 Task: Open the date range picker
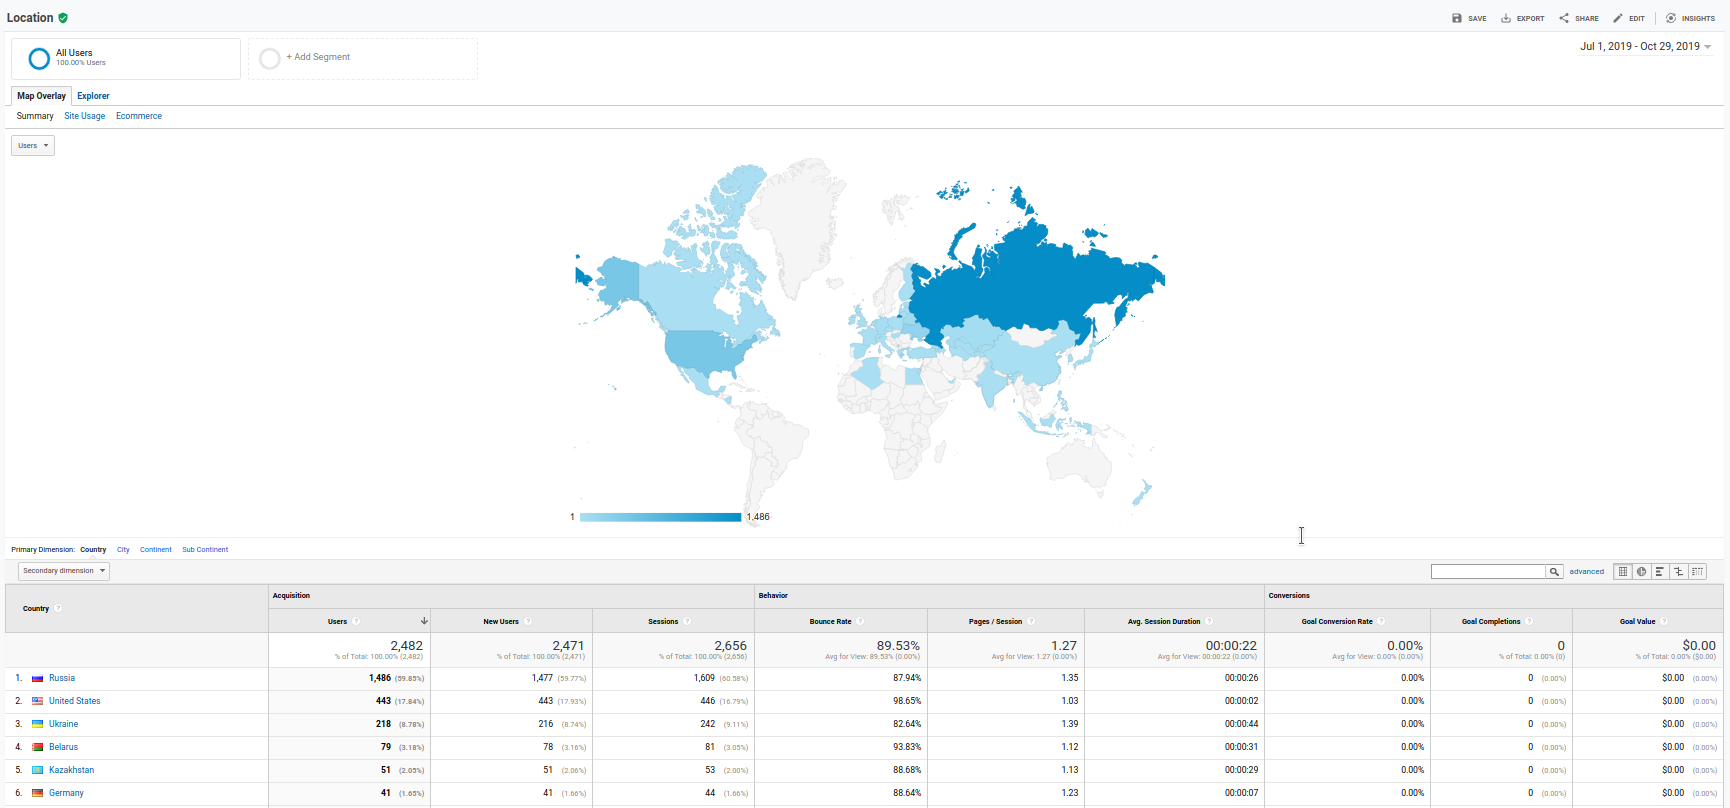tap(1645, 46)
